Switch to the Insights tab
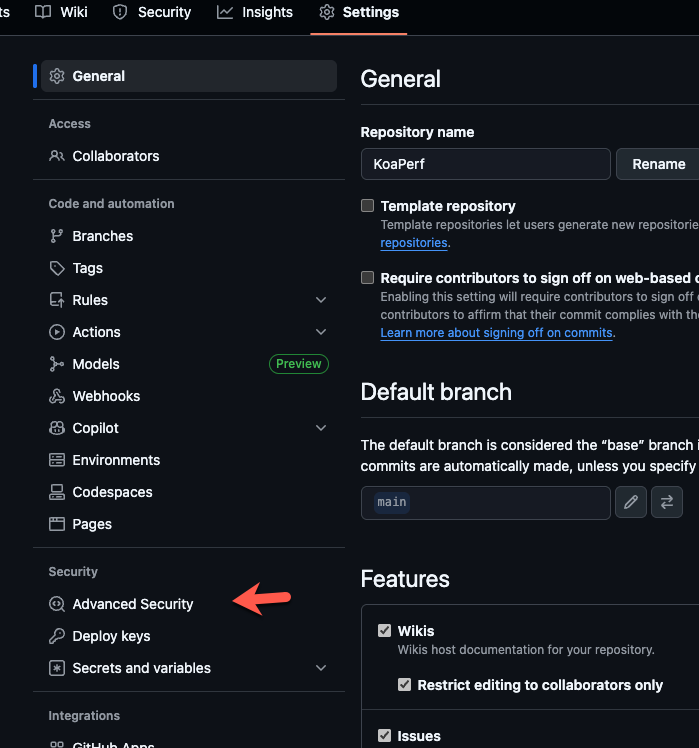 (255, 12)
